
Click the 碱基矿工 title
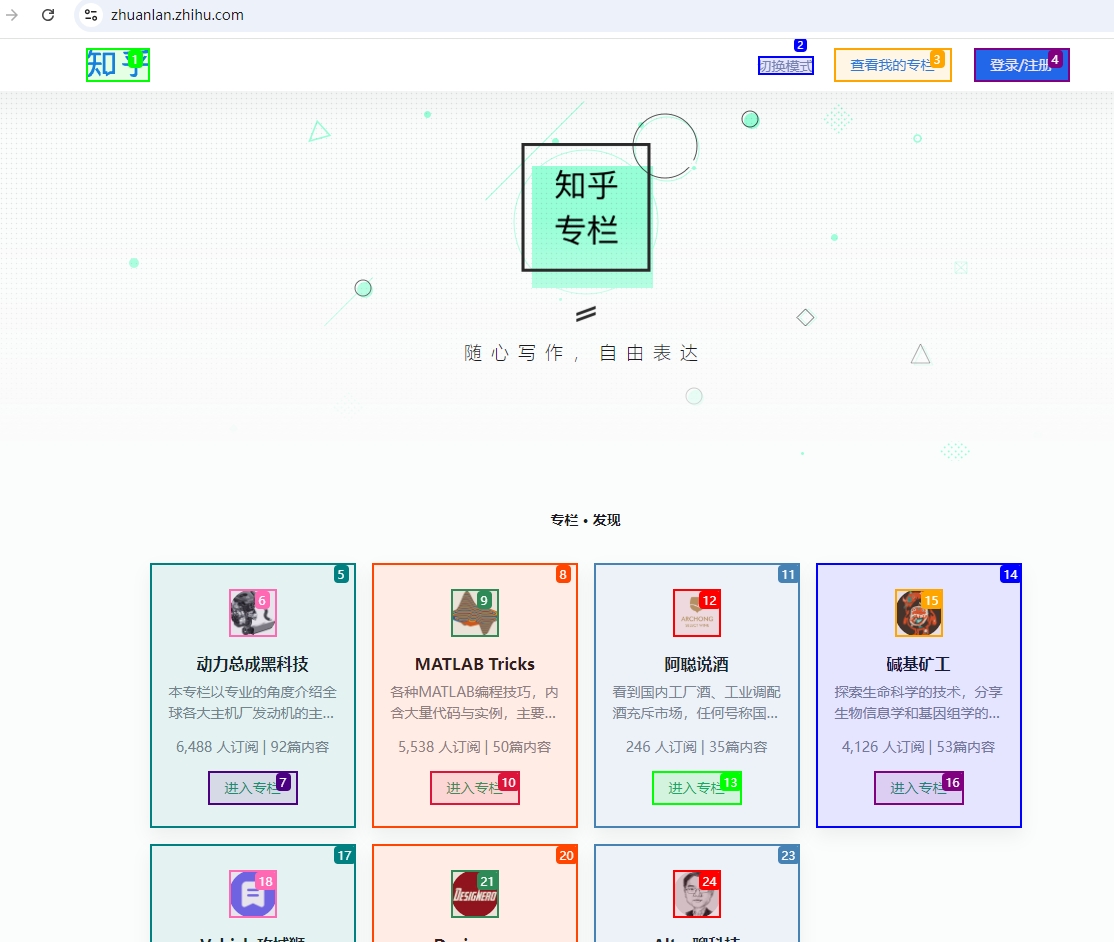pyautogui.click(x=919, y=664)
